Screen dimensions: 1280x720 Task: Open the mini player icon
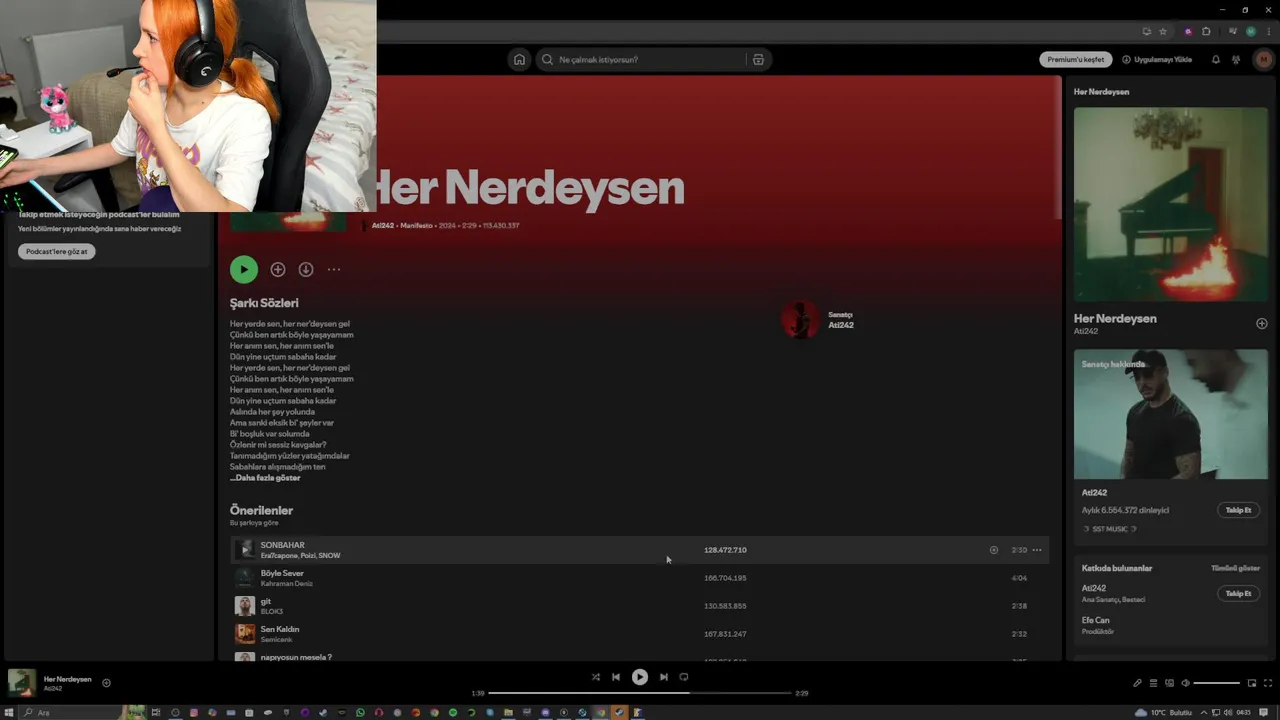click(x=1251, y=683)
